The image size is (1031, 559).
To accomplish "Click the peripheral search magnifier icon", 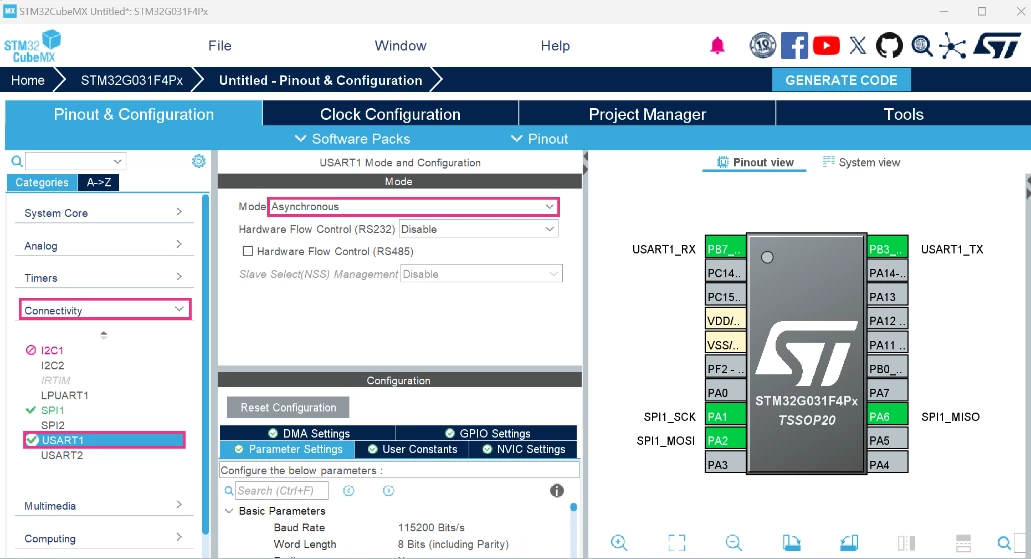I will (x=17, y=161).
